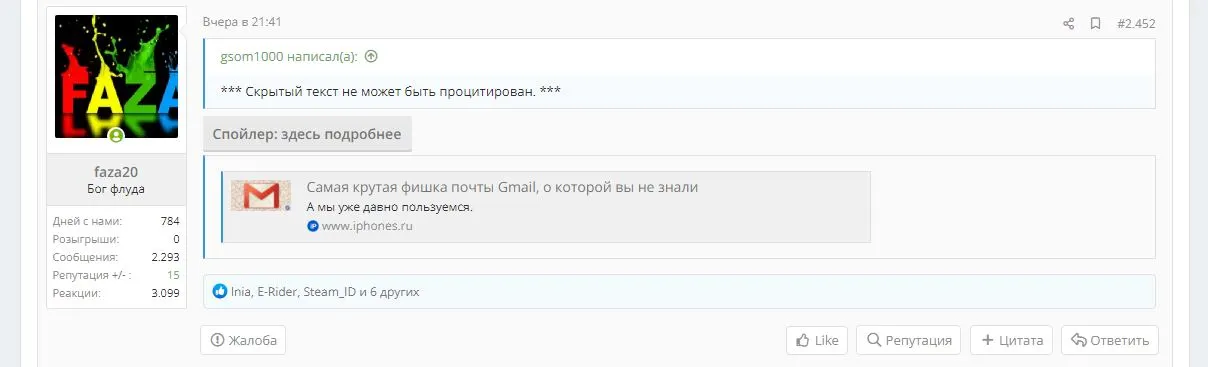Screen dimensions: 1208x367
Task: Open the Репутация button
Action: tap(909, 340)
